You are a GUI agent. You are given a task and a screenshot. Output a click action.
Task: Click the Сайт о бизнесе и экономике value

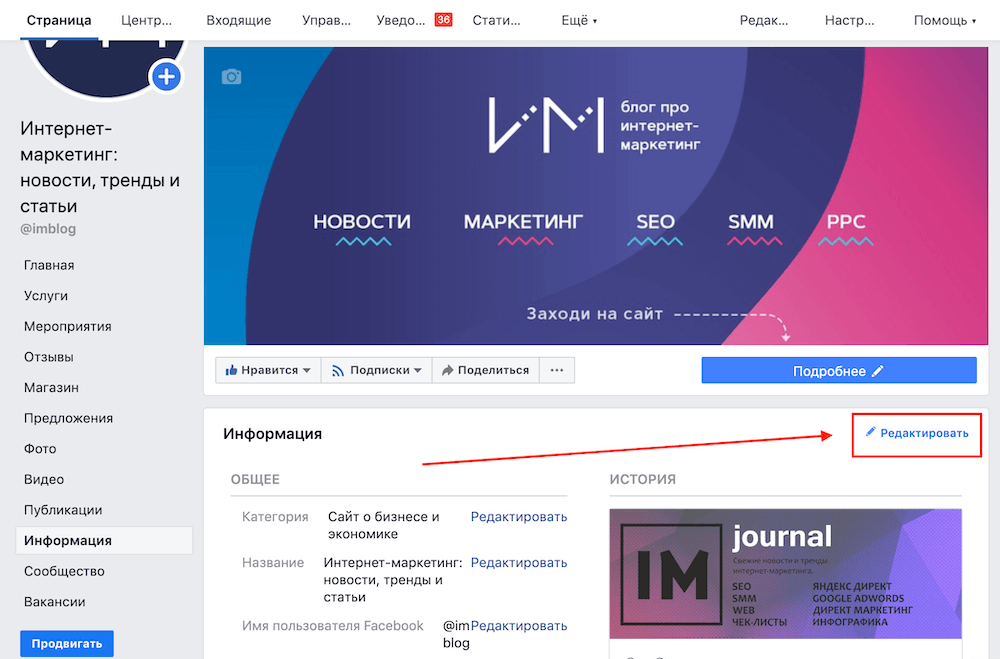384,525
